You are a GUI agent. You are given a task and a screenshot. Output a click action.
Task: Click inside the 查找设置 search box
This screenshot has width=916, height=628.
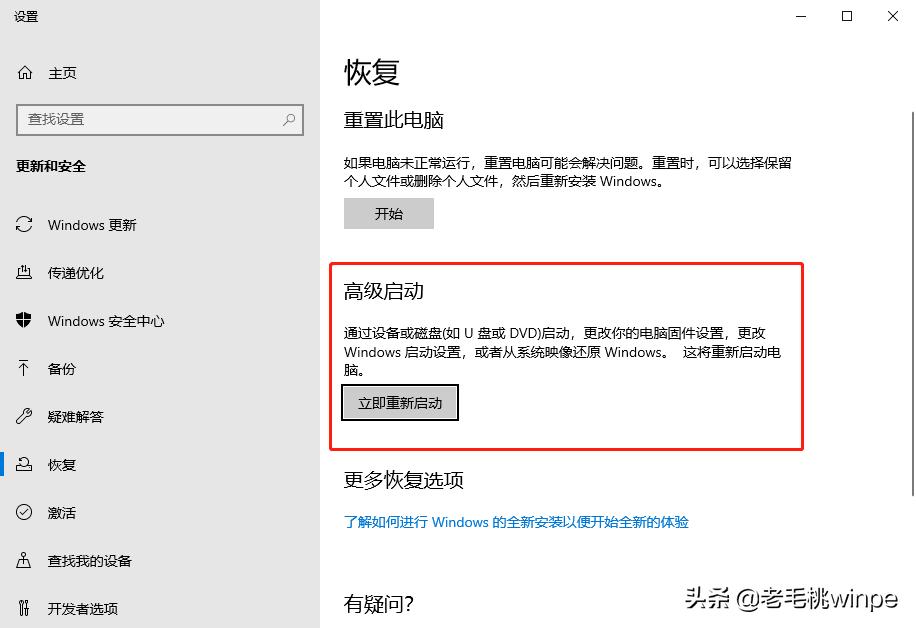[150, 120]
